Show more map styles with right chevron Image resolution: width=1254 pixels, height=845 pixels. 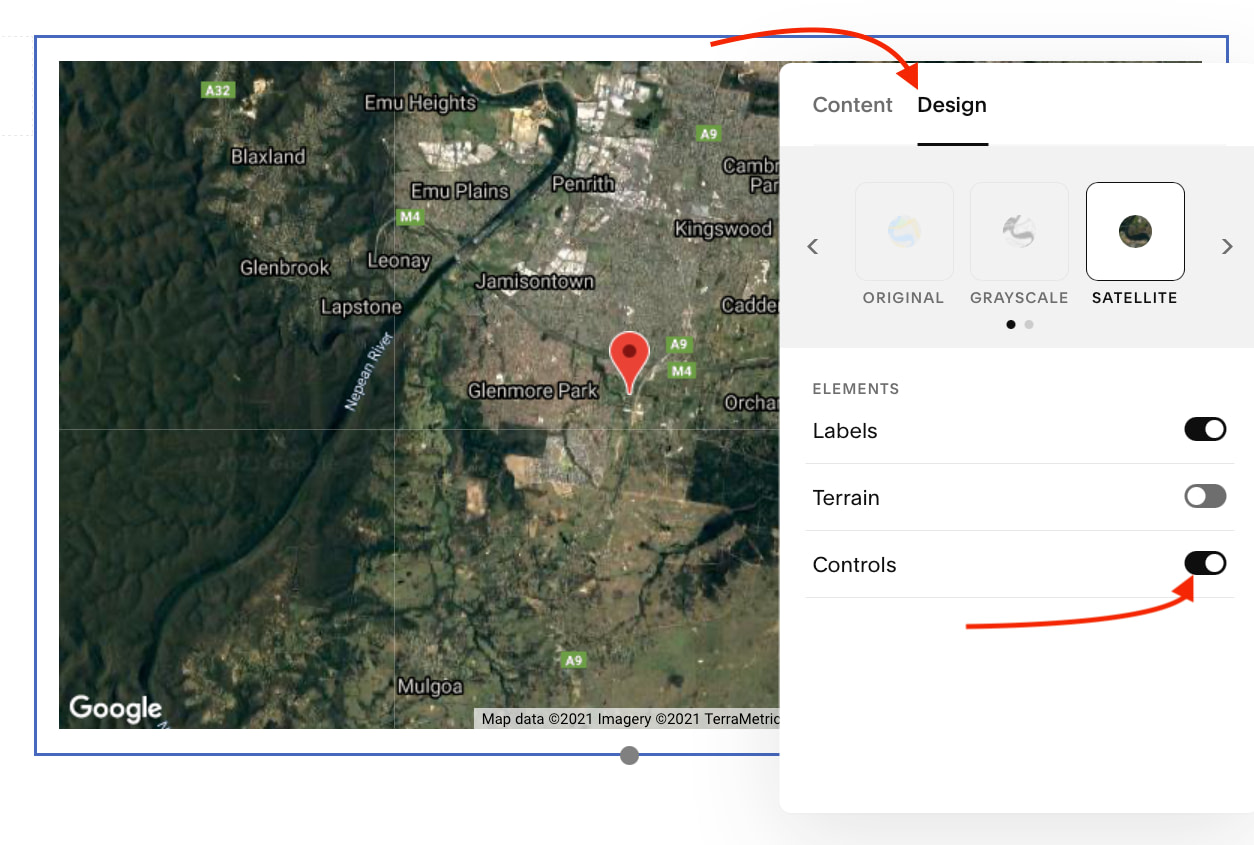(x=1227, y=247)
